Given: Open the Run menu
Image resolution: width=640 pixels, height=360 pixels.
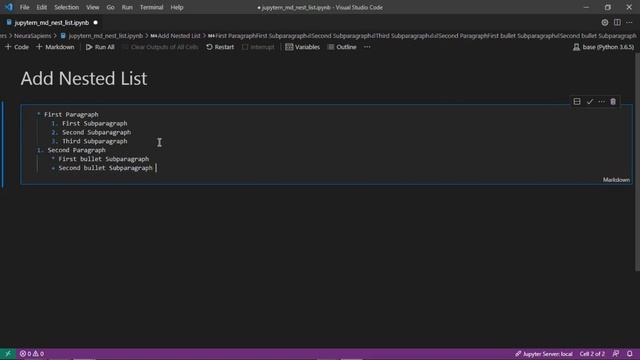Looking at the screenshot, I should [x=127, y=7].
